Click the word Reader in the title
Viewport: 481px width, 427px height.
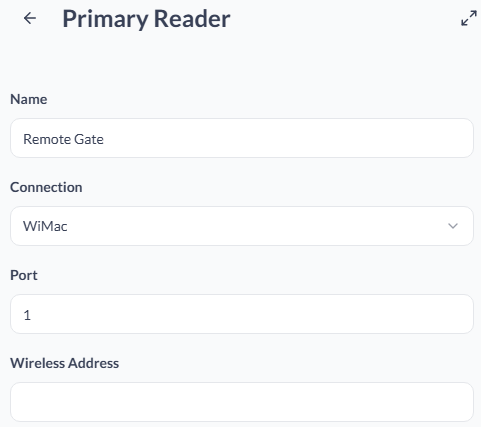tap(192, 19)
